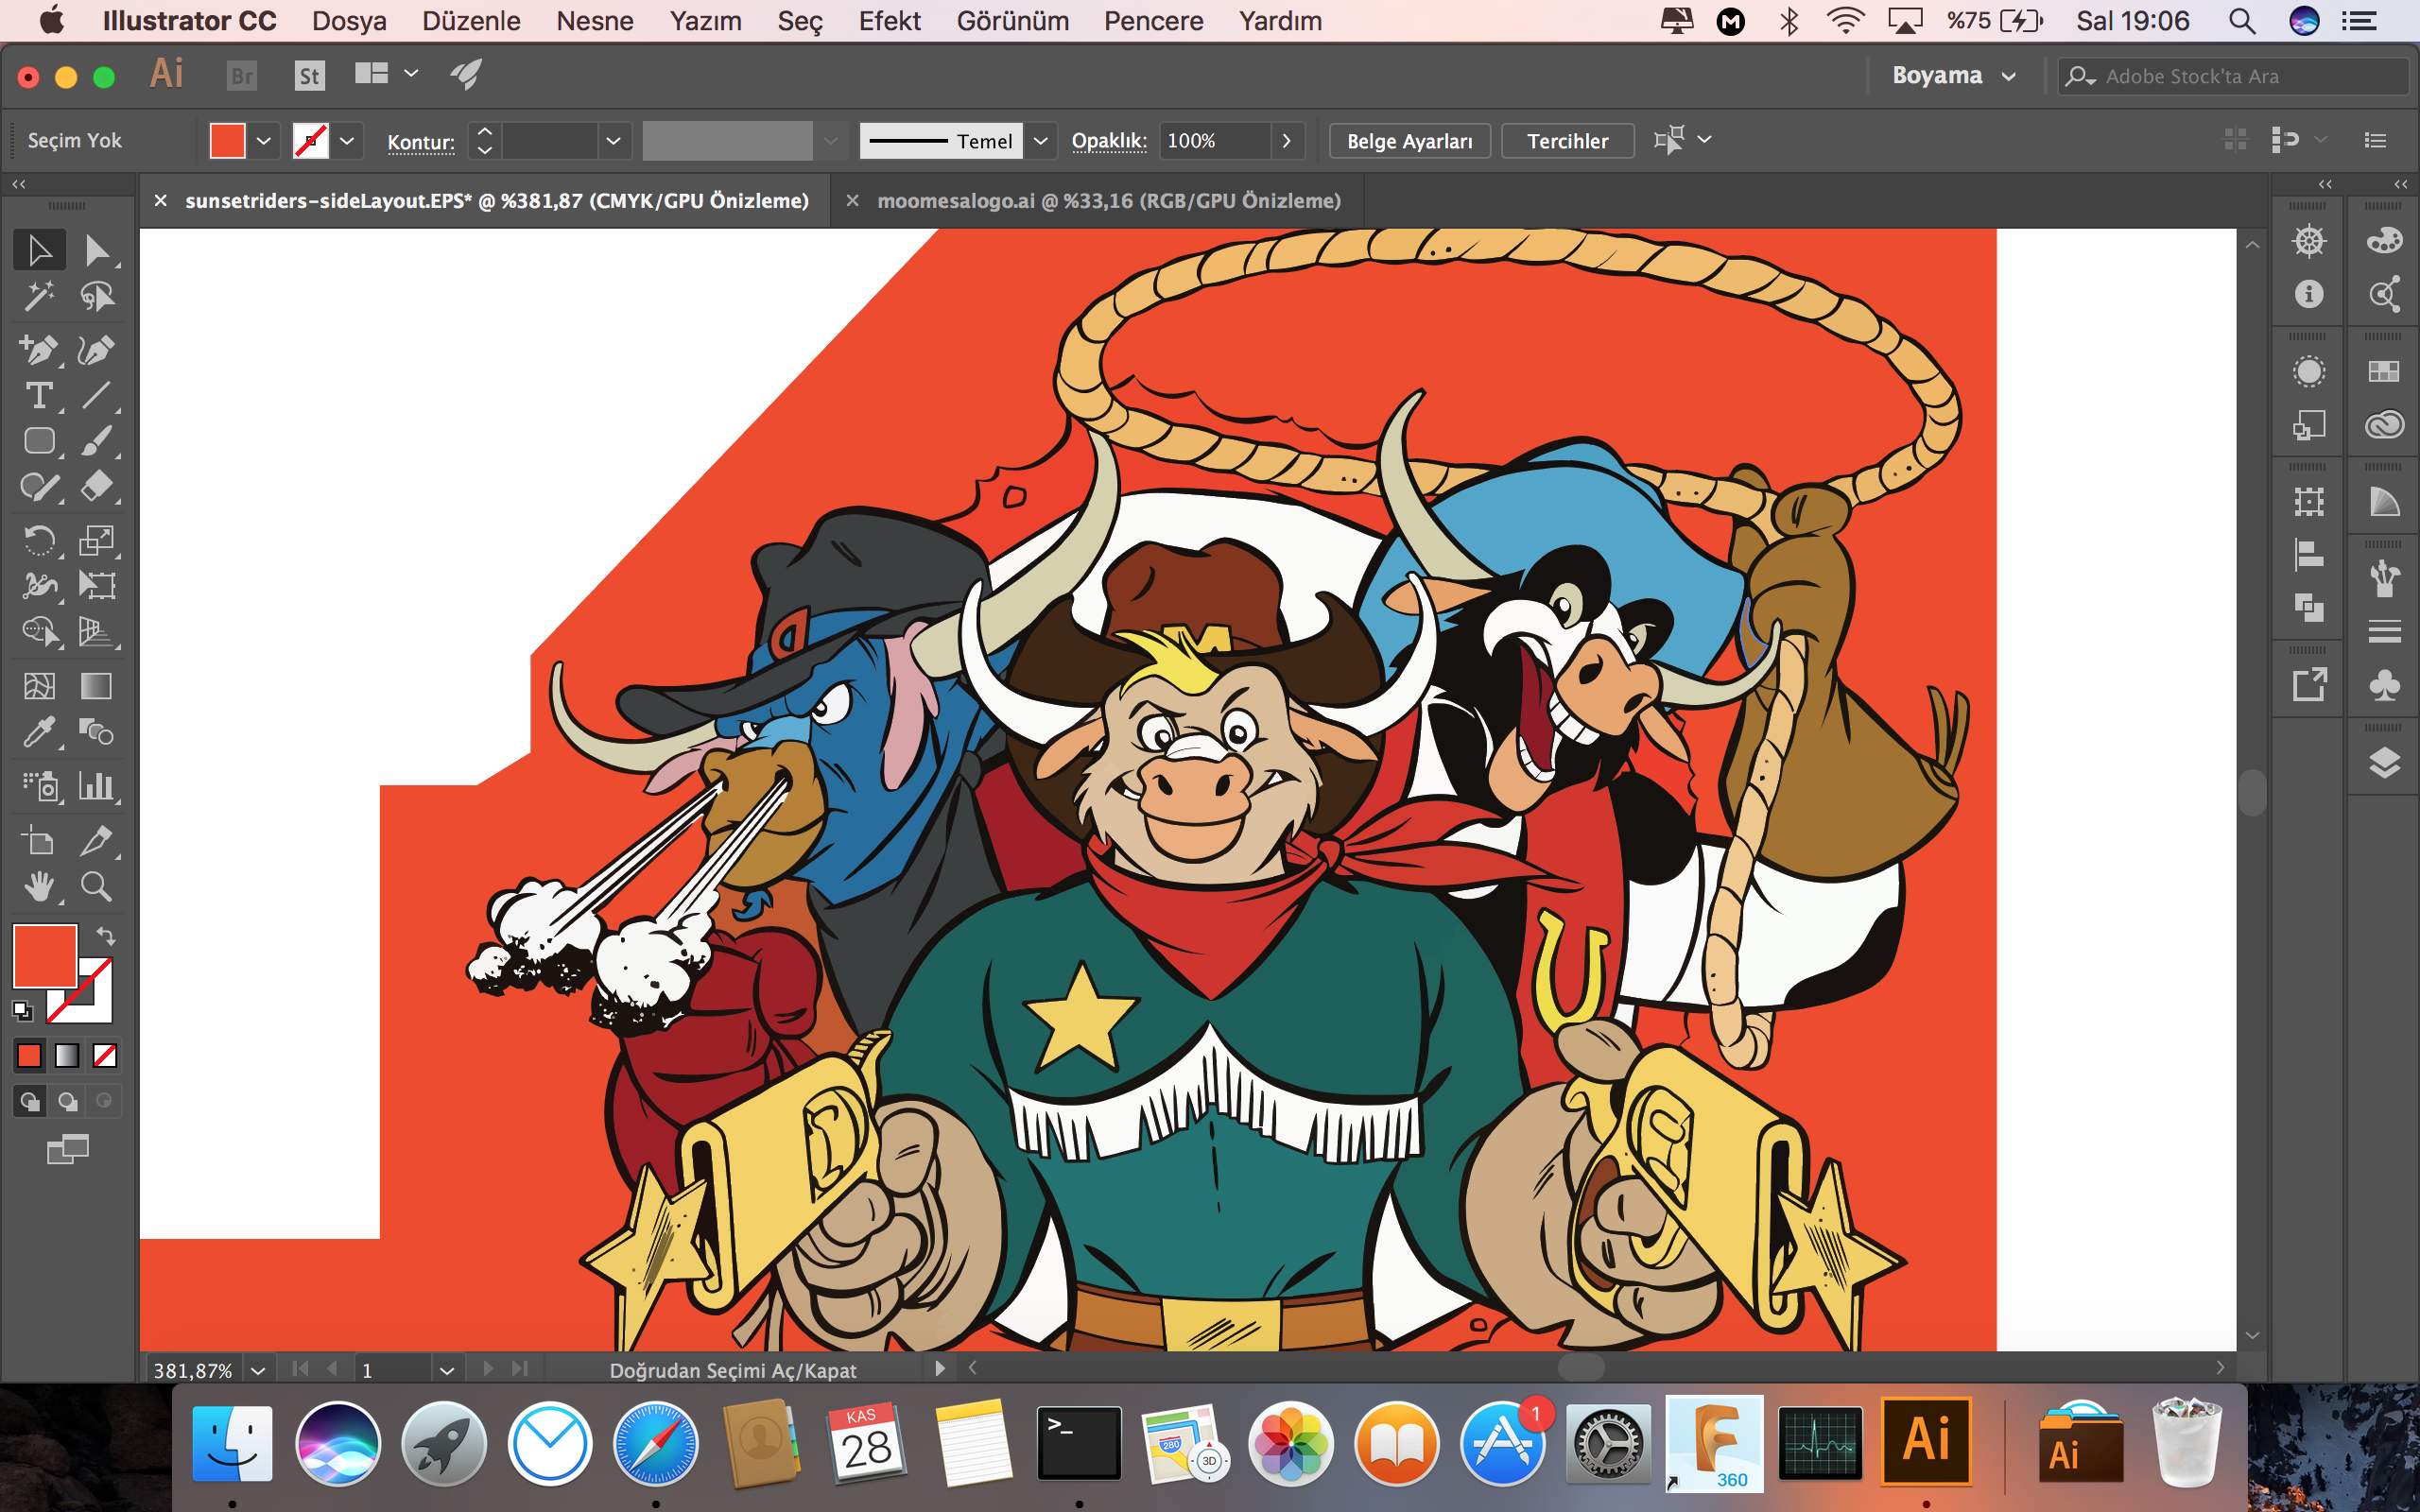Screen dimensions: 2420x1512
Task: Click the Opaklık transparency panel link
Action: click(x=1109, y=141)
